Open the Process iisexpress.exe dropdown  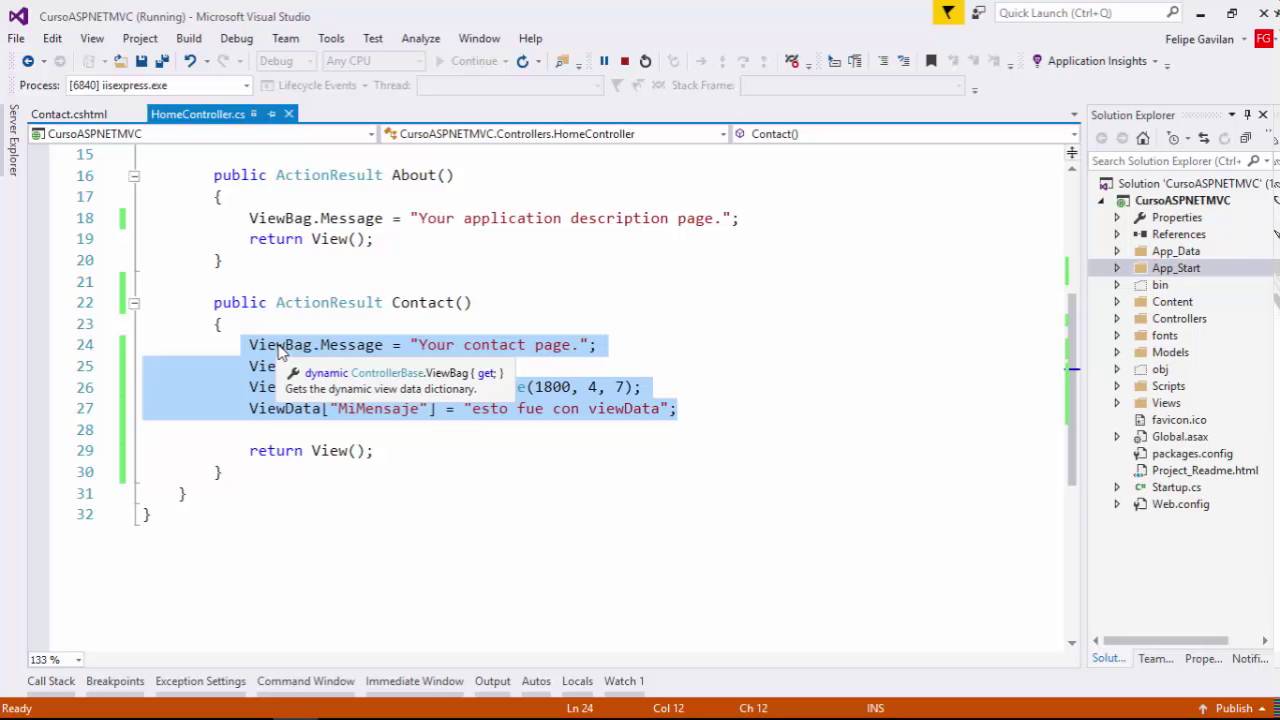coord(246,86)
